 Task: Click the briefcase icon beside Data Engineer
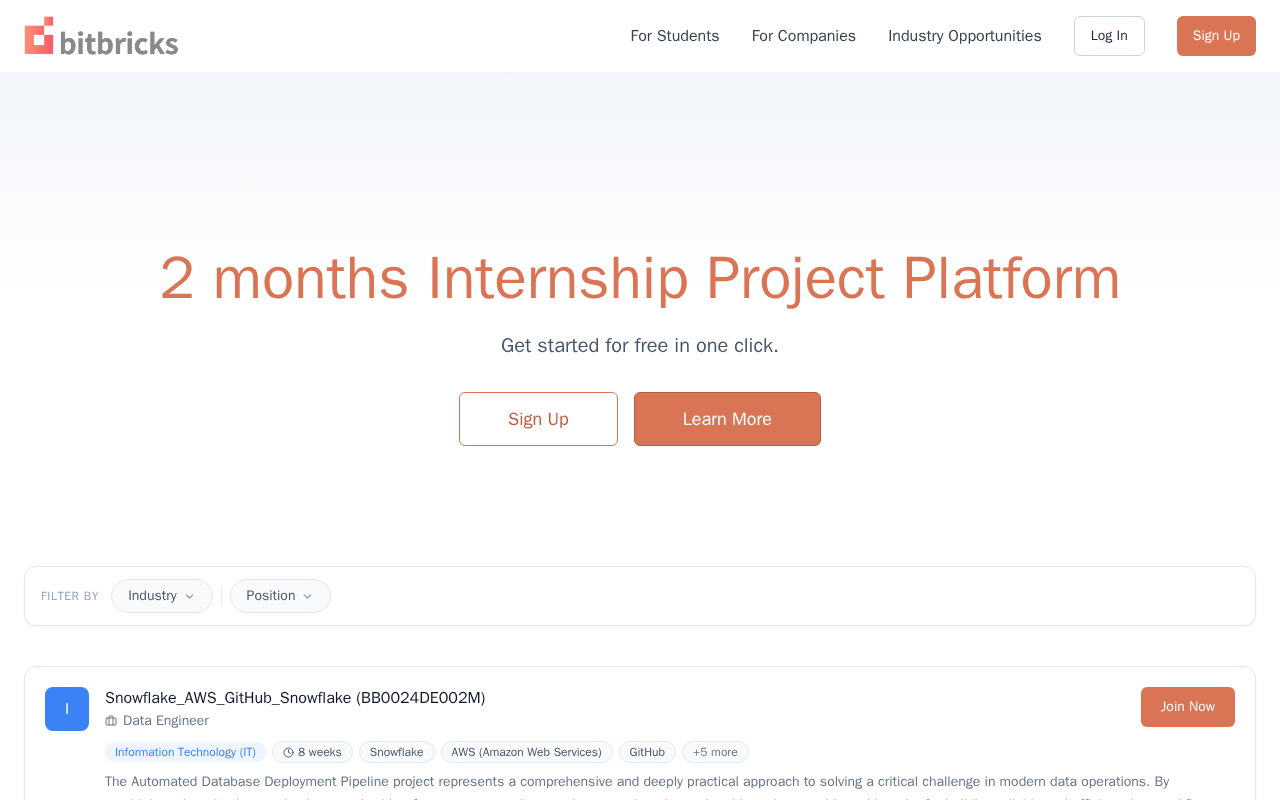[111, 721]
